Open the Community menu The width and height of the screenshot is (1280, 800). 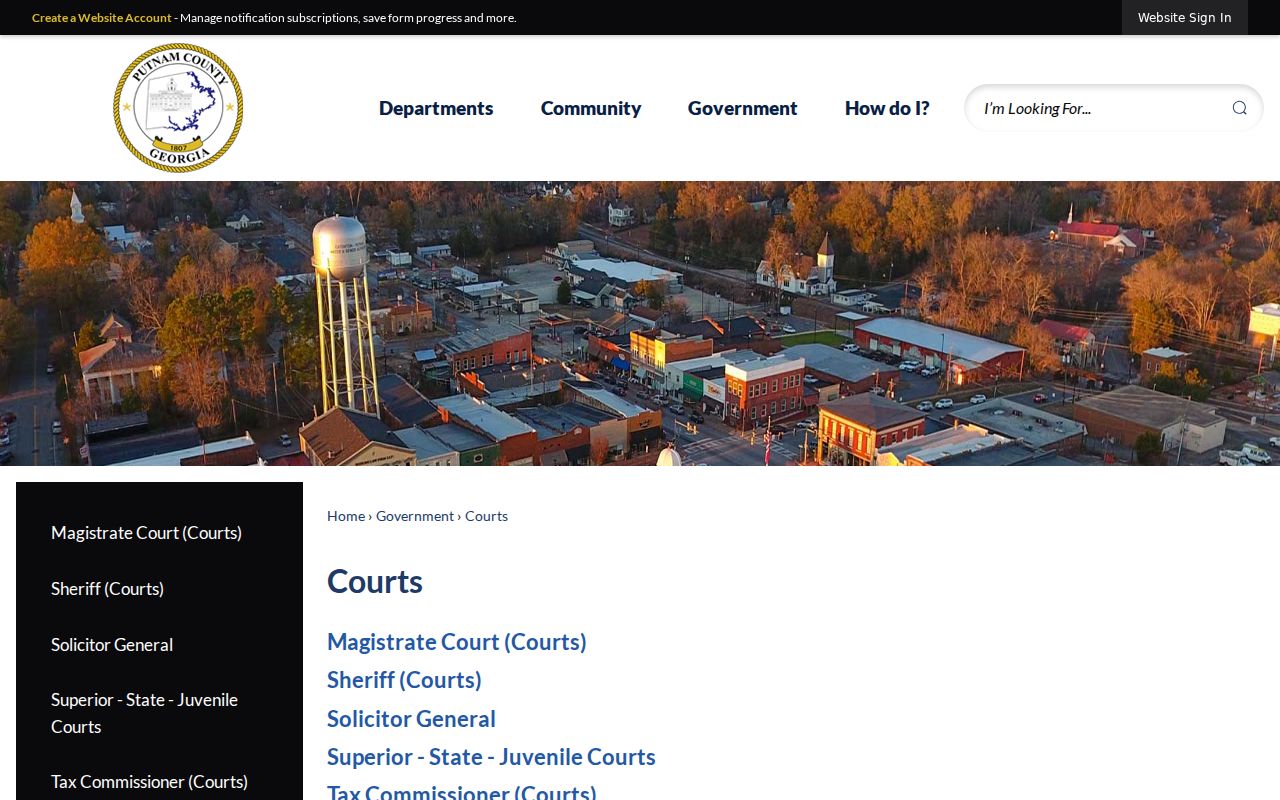(591, 108)
